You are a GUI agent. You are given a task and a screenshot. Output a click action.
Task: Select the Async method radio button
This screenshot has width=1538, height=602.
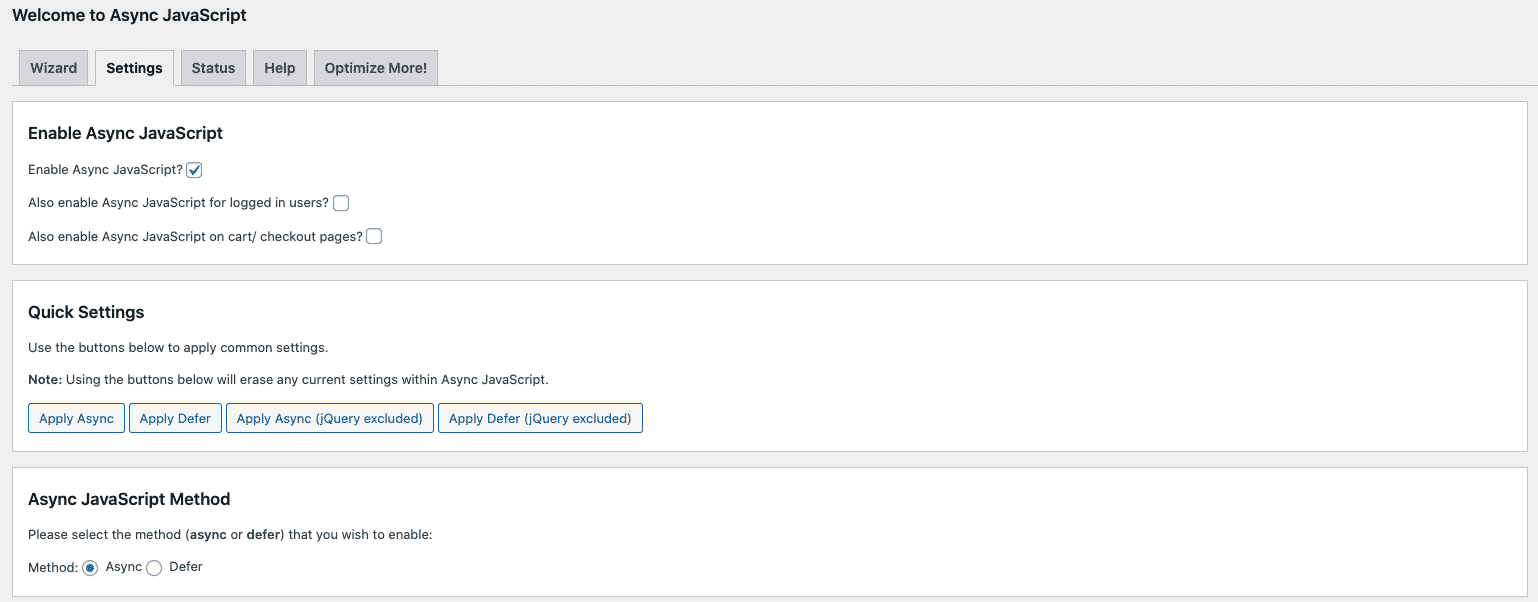[x=89, y=567]
